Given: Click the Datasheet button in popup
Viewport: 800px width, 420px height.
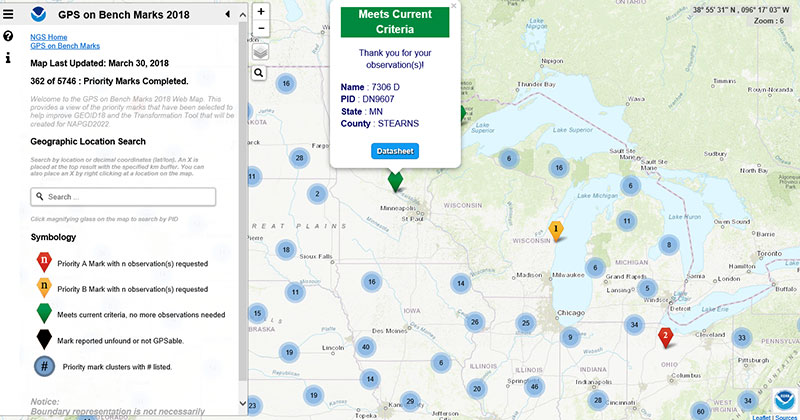Looking at the screenshot, I should point(395,151).
